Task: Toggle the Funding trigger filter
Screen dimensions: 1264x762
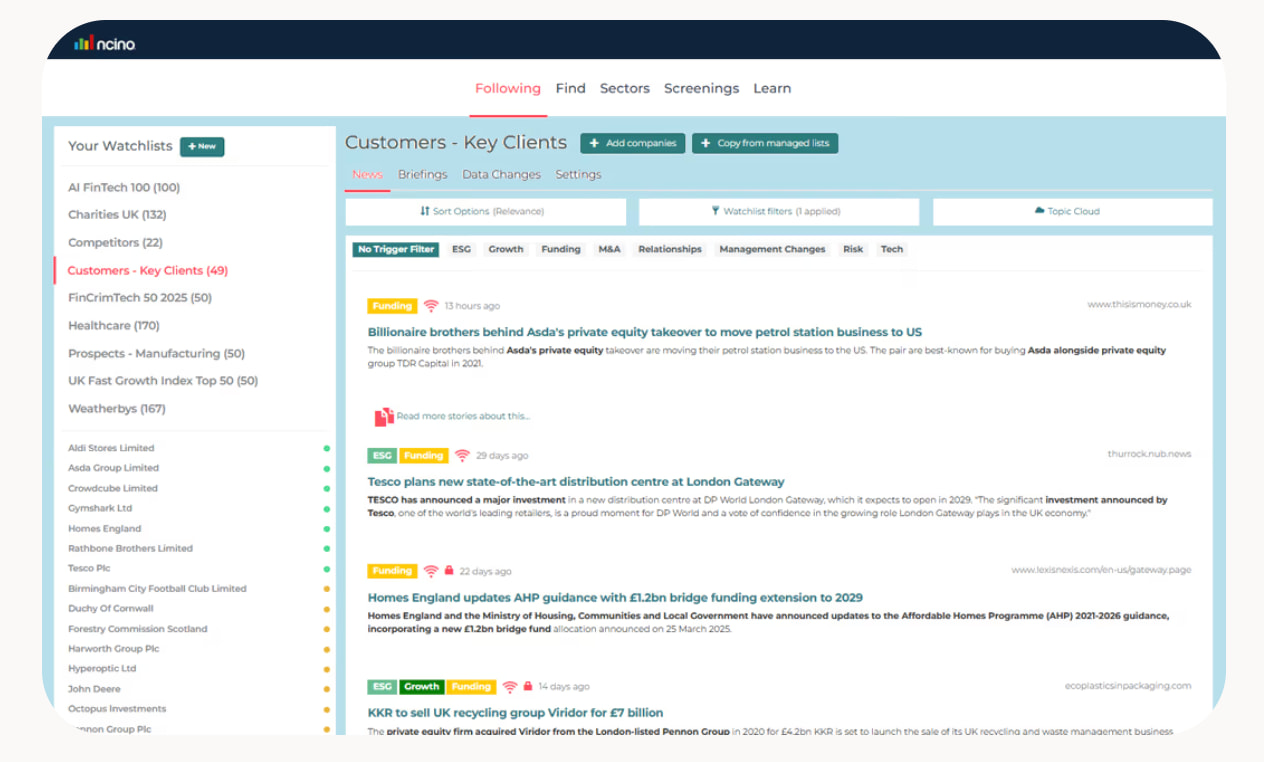Action: point(561,249)
